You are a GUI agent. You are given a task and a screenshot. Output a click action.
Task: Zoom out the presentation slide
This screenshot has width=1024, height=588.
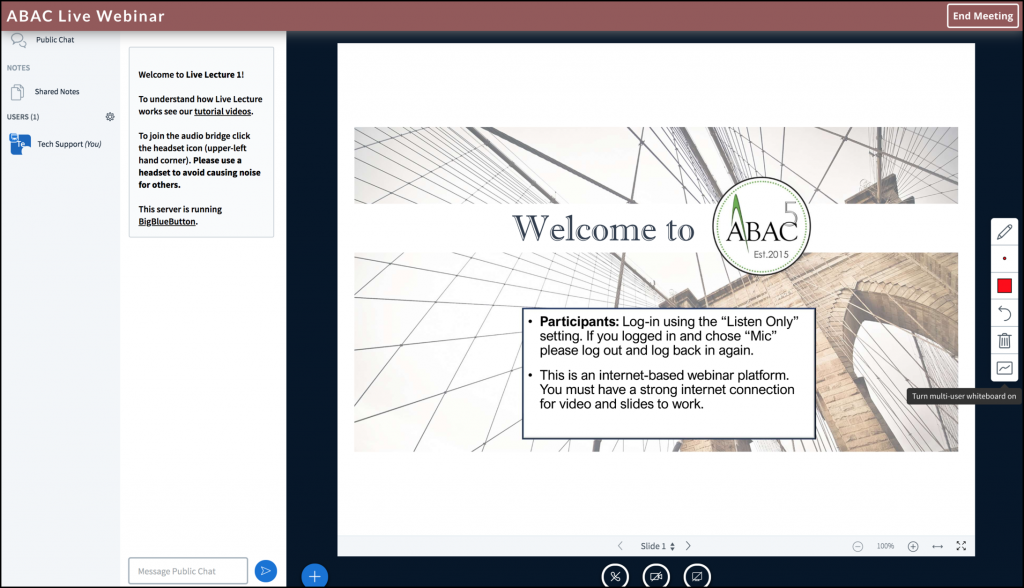click(858, 546)
